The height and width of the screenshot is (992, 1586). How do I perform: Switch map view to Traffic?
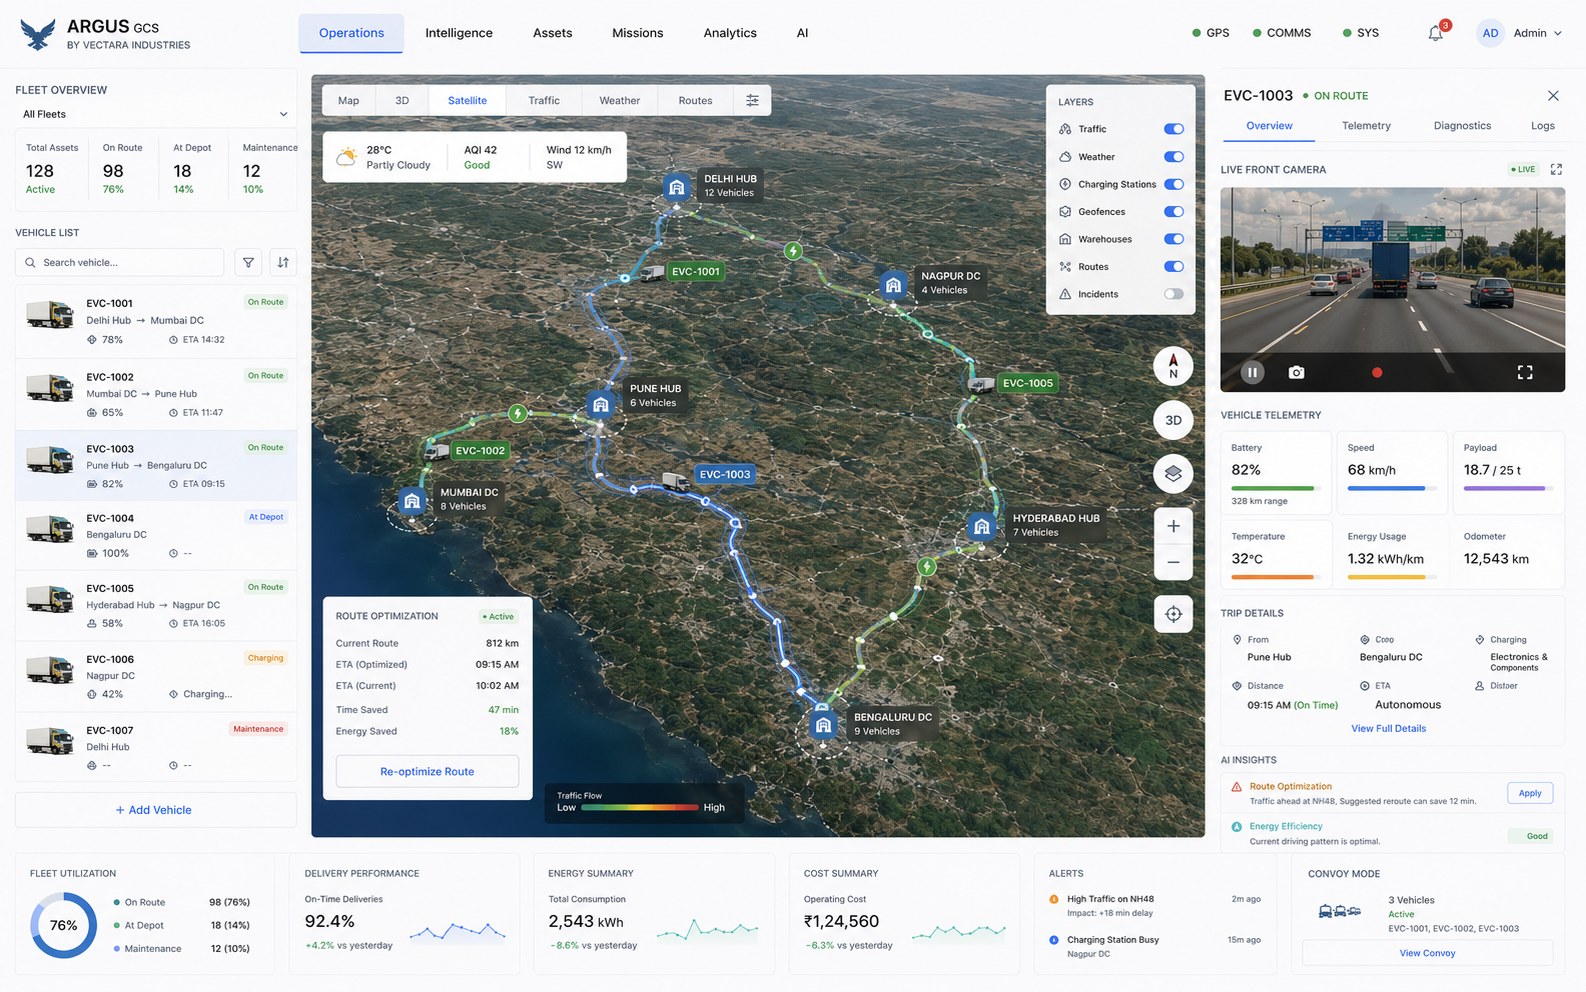pyautogui.click(x=544, y=100)
